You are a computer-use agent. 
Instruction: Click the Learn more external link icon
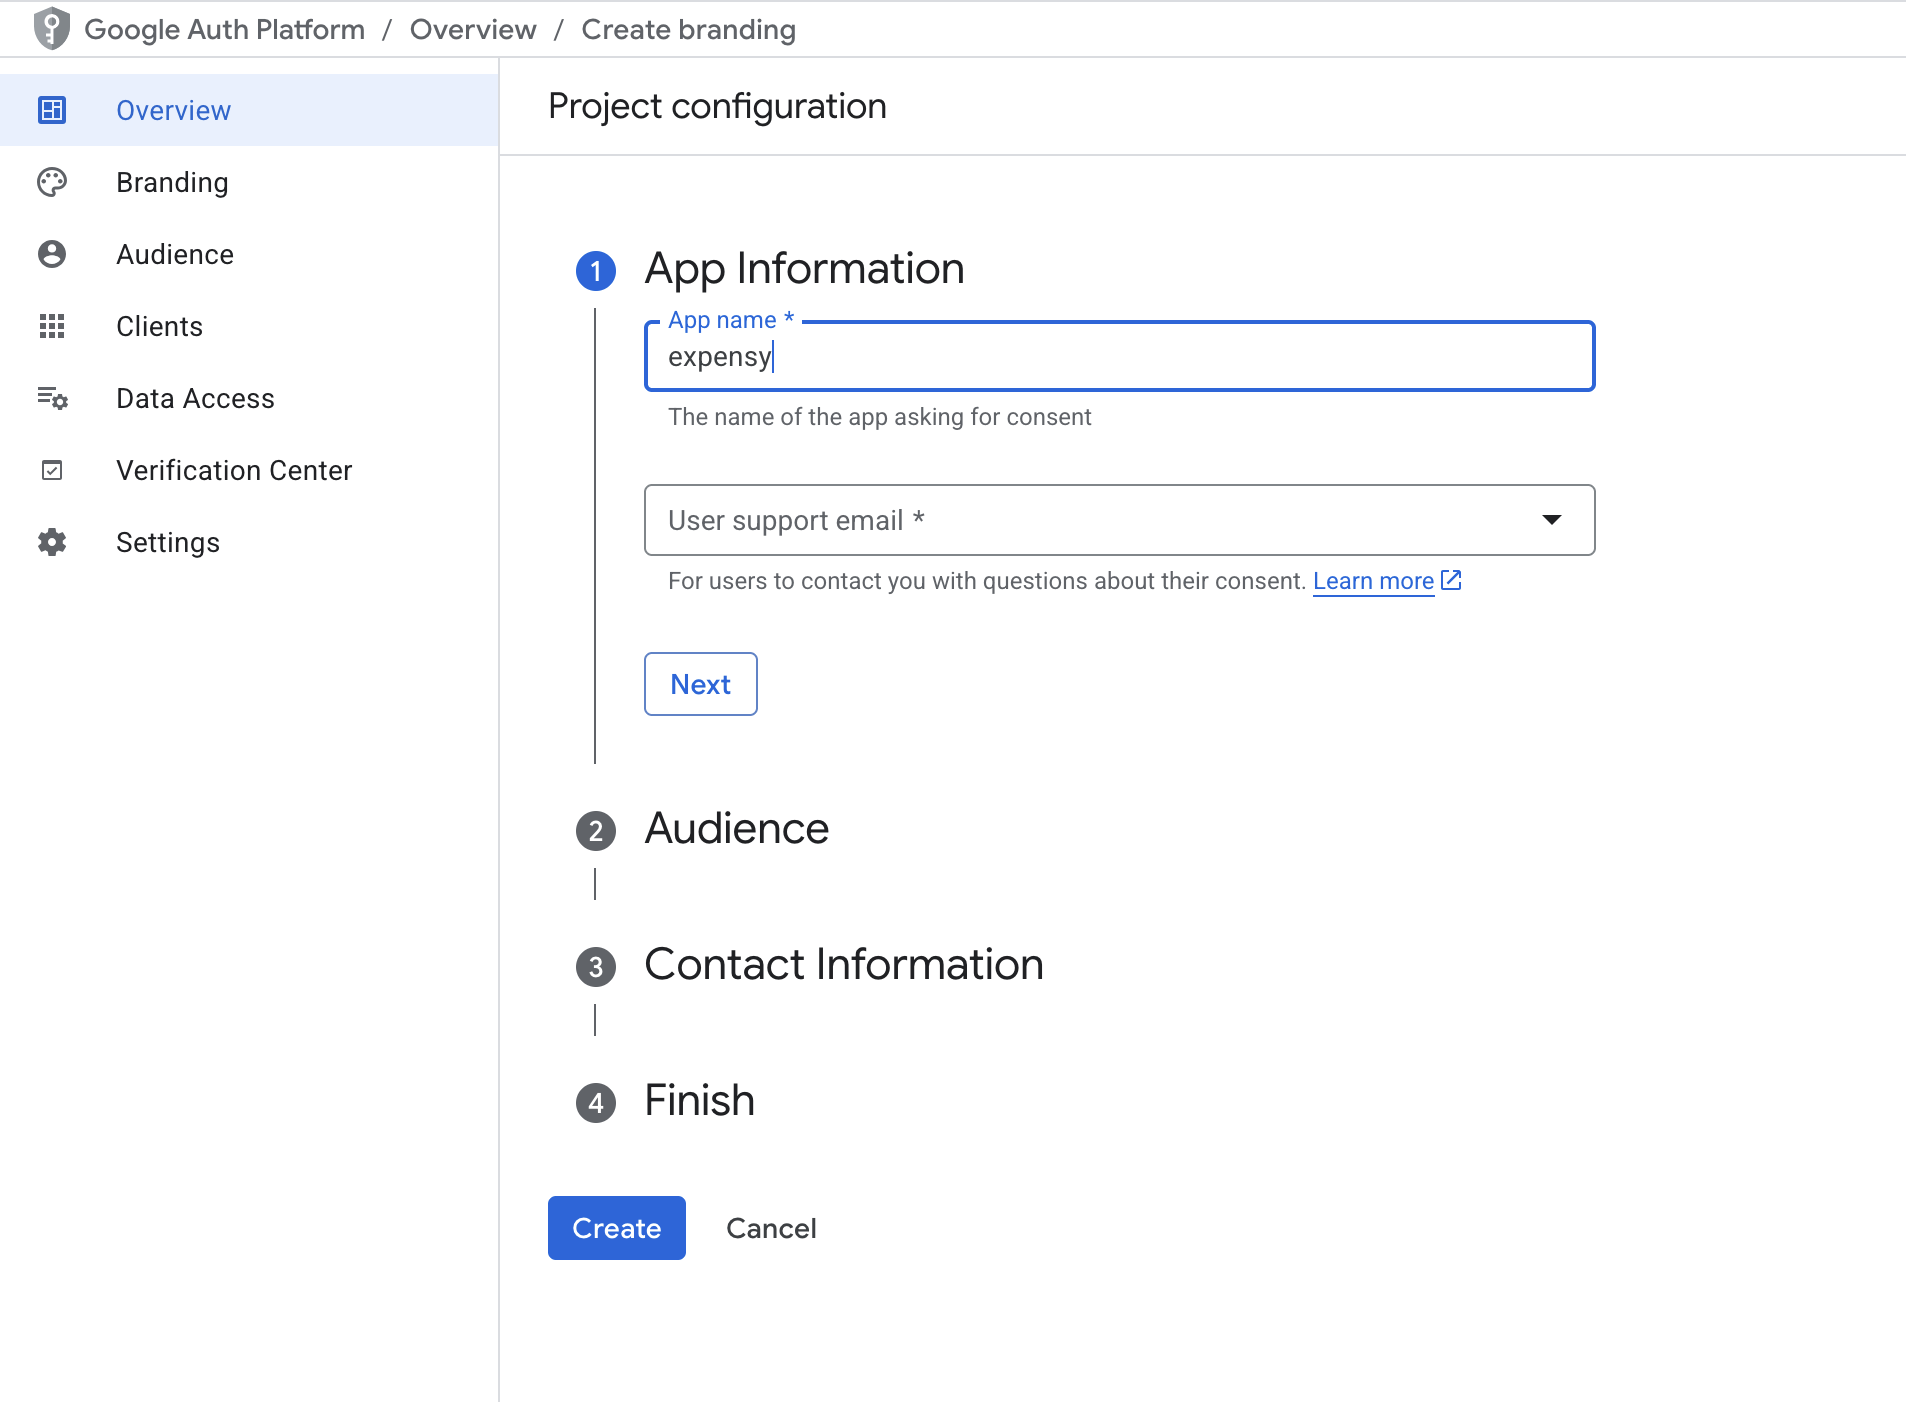(x=1450, y=580)
